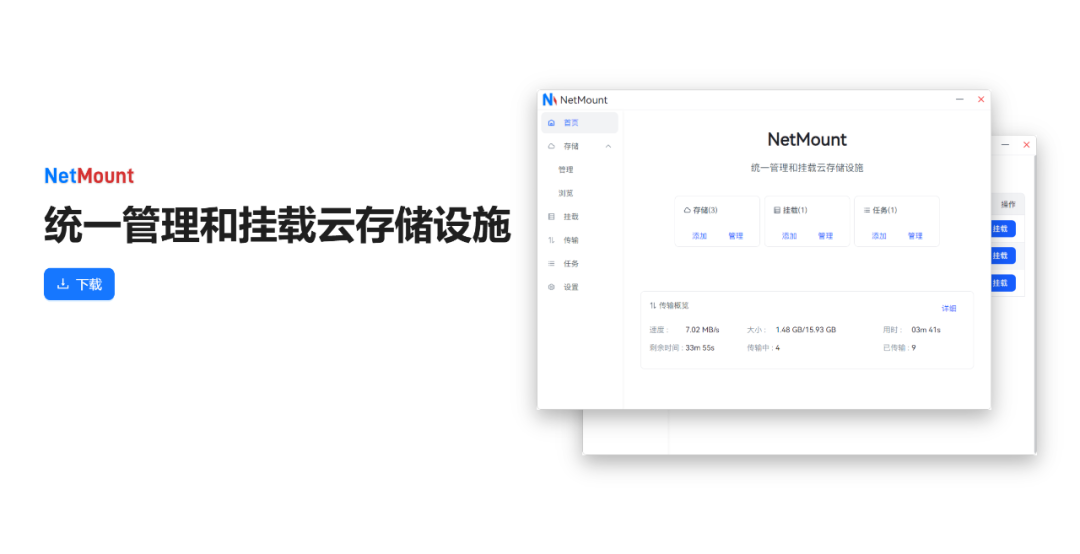This screenshot has width=1080, height=554.
Task: Click the 传输中 : 4 entry
Action: (763, 348)
